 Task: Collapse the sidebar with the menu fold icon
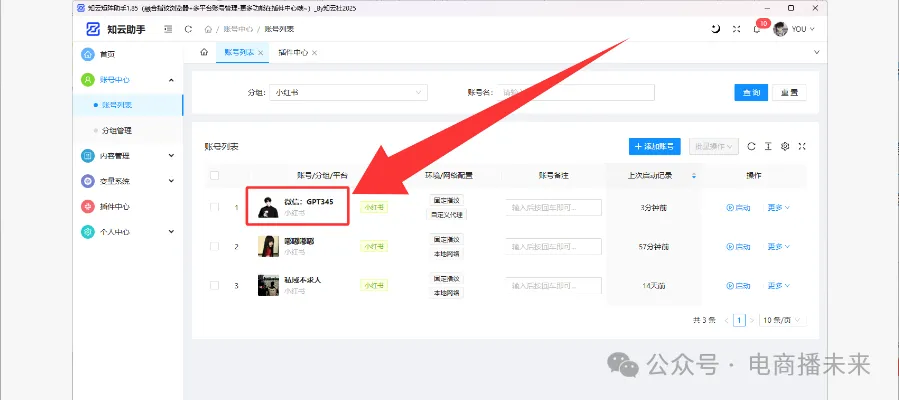(167, 29)
